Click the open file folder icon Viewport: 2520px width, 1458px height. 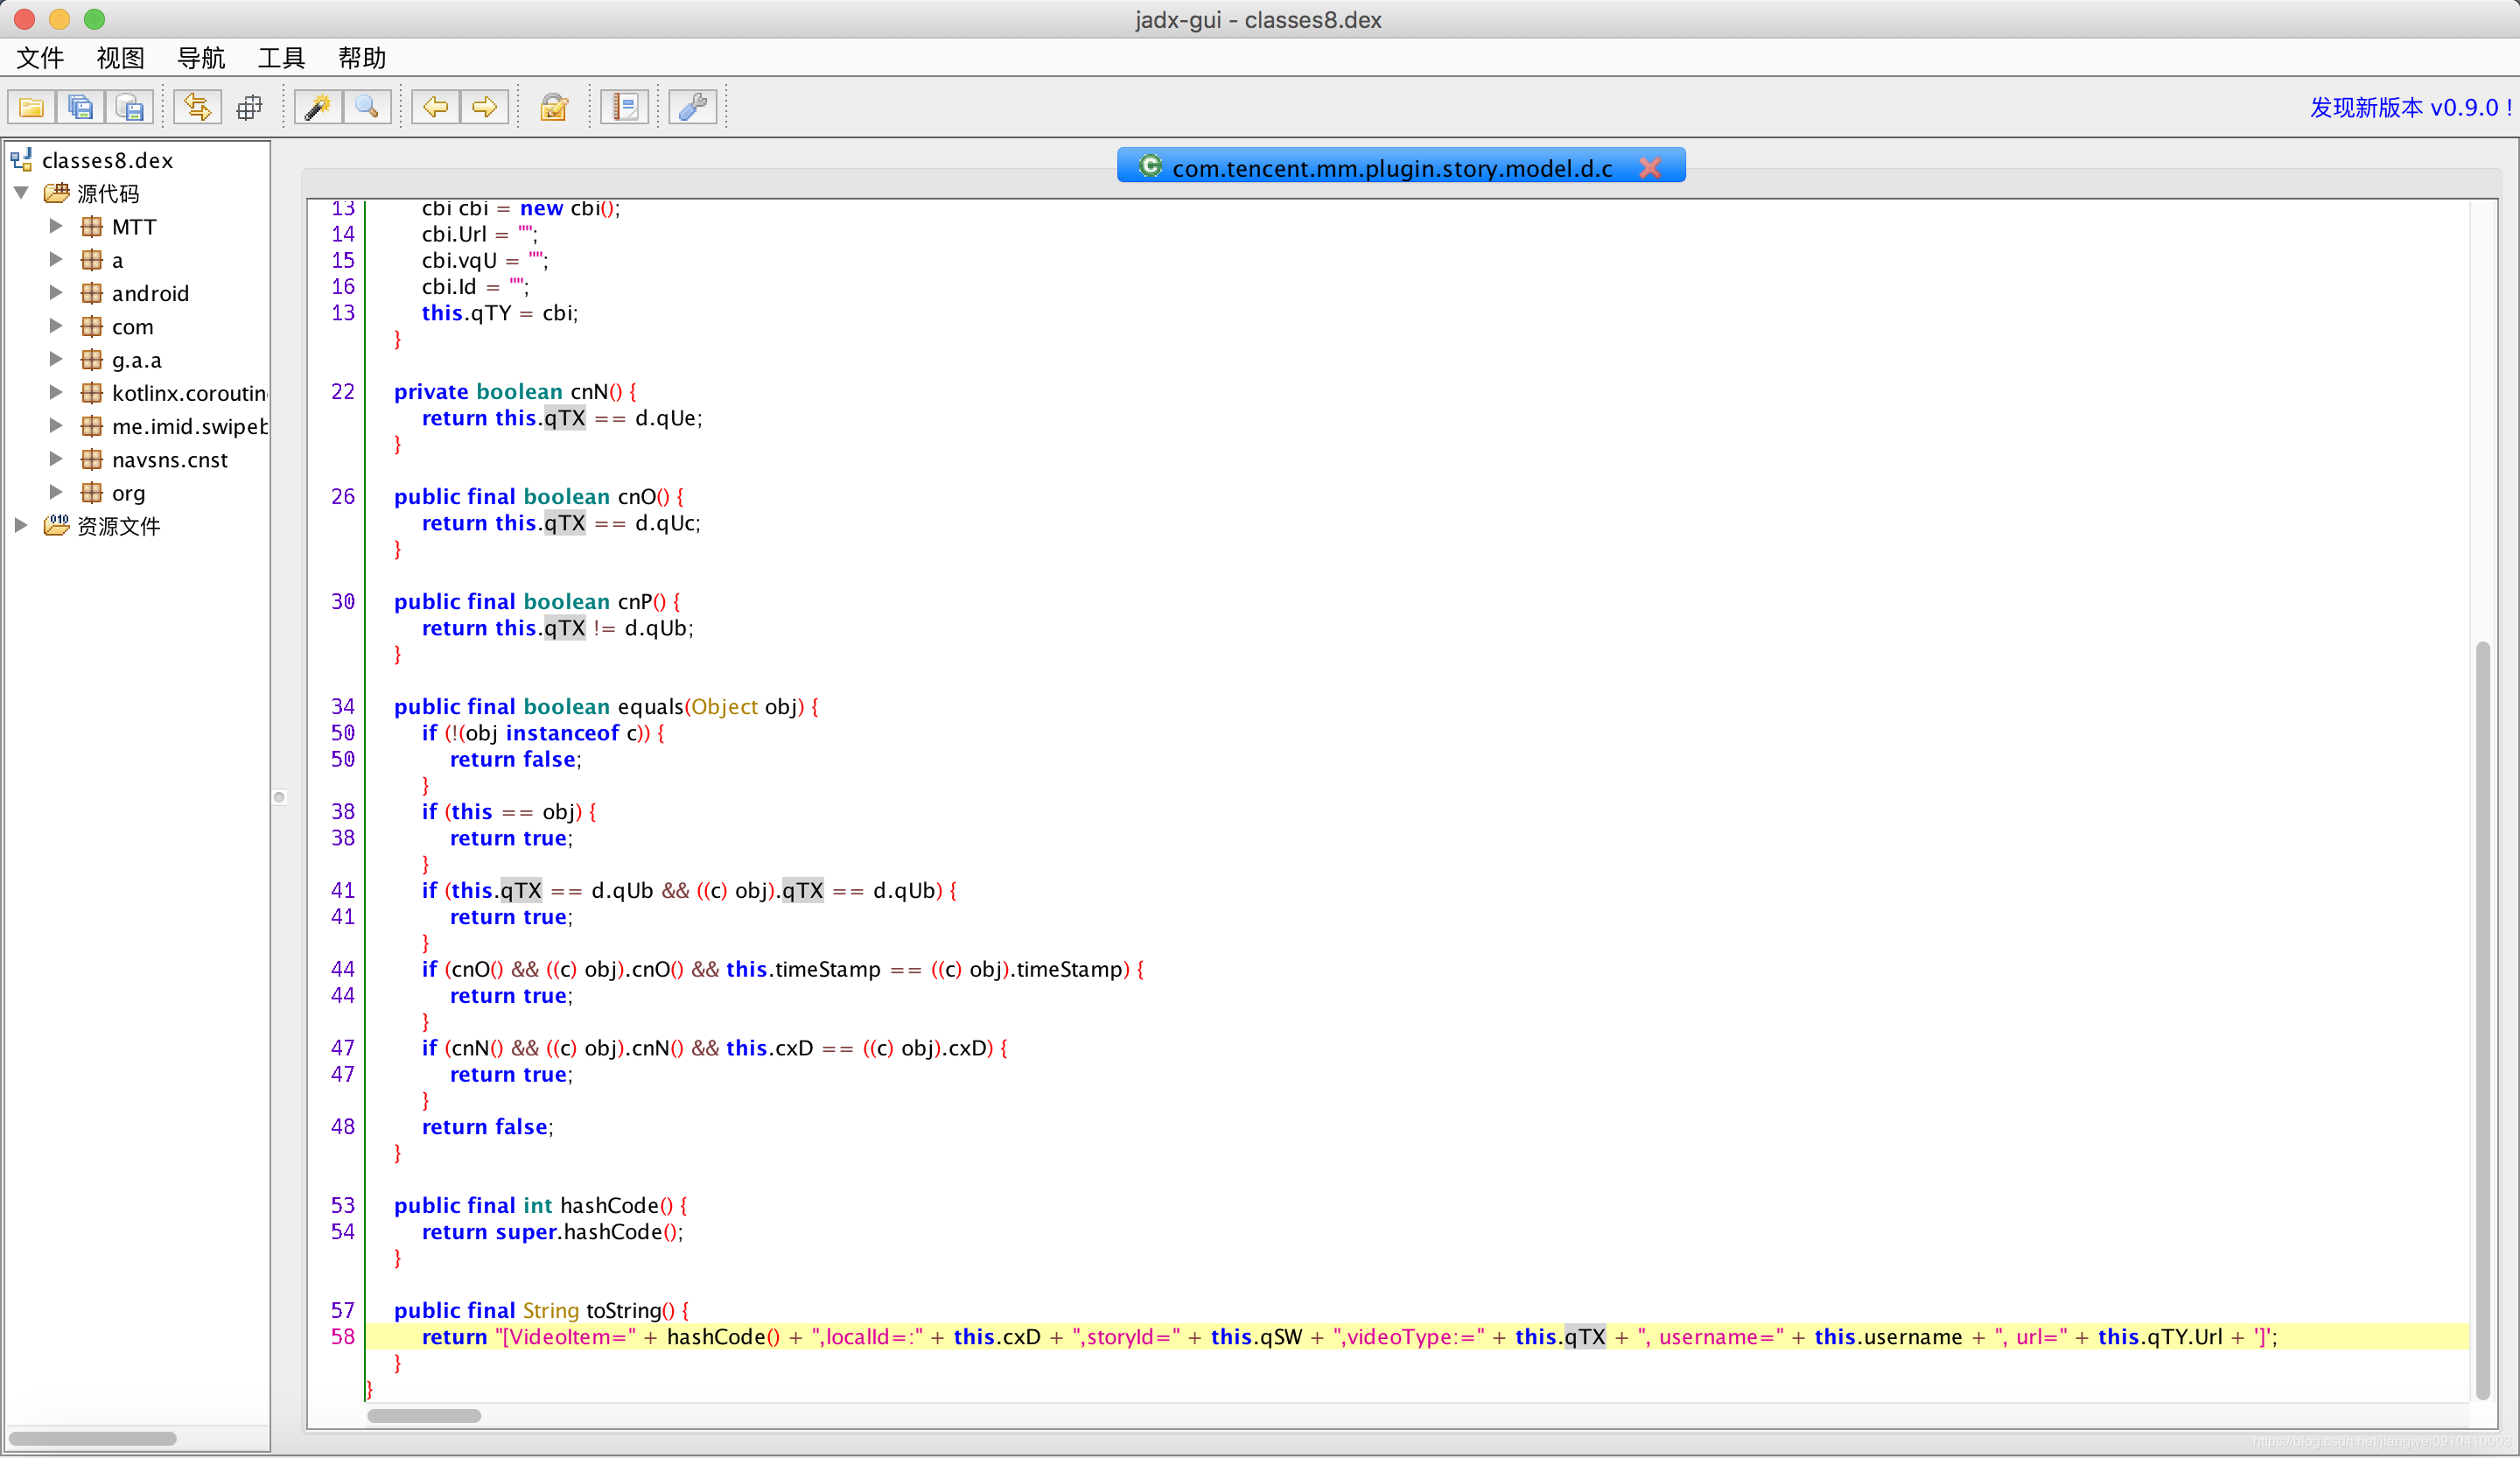(31, 107)
